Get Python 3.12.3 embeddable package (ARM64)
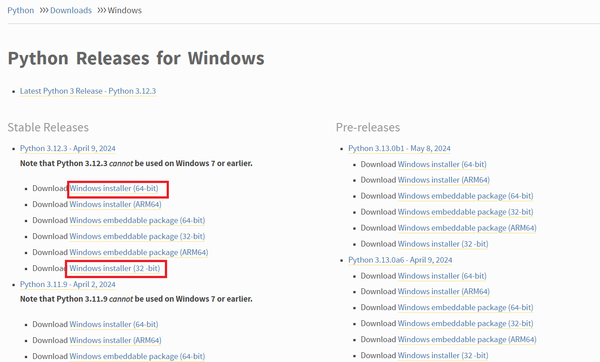 (x=139, y=253)
